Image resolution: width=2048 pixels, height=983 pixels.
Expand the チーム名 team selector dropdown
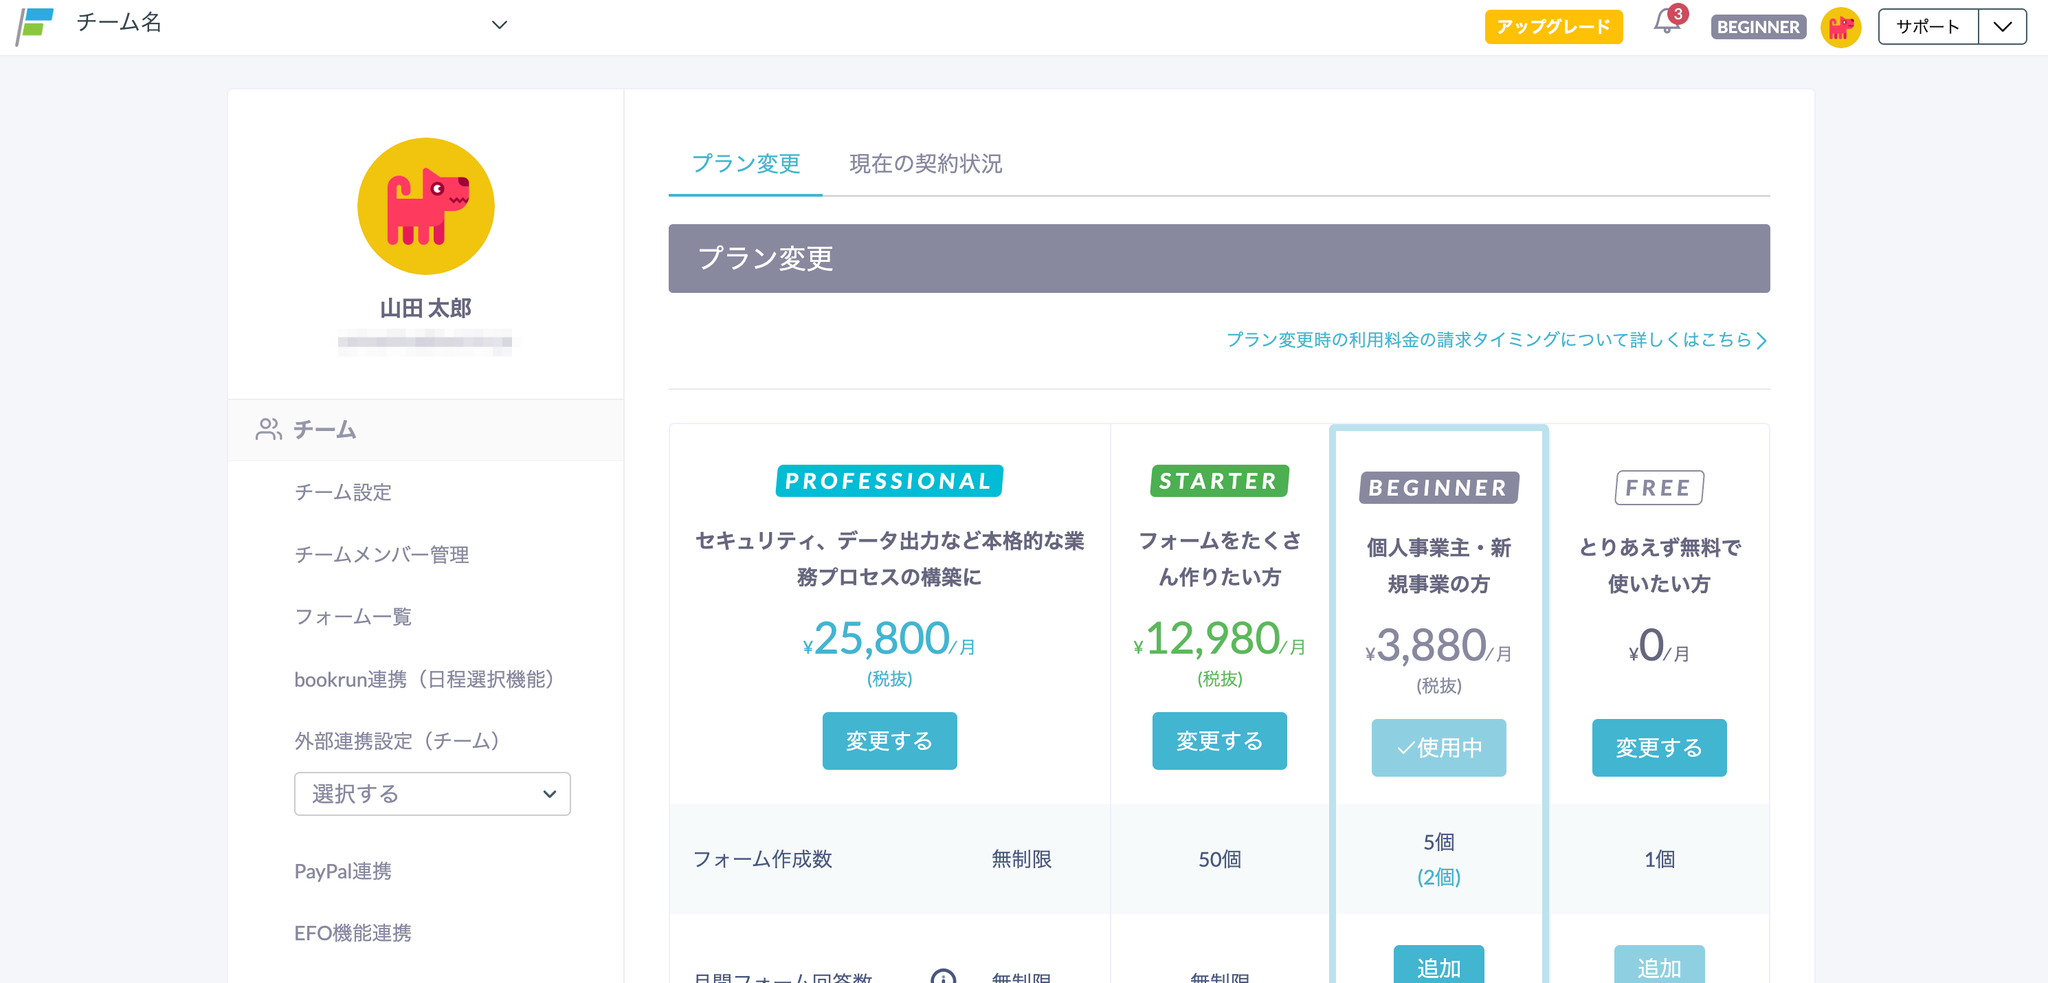[x=499, y=25]
